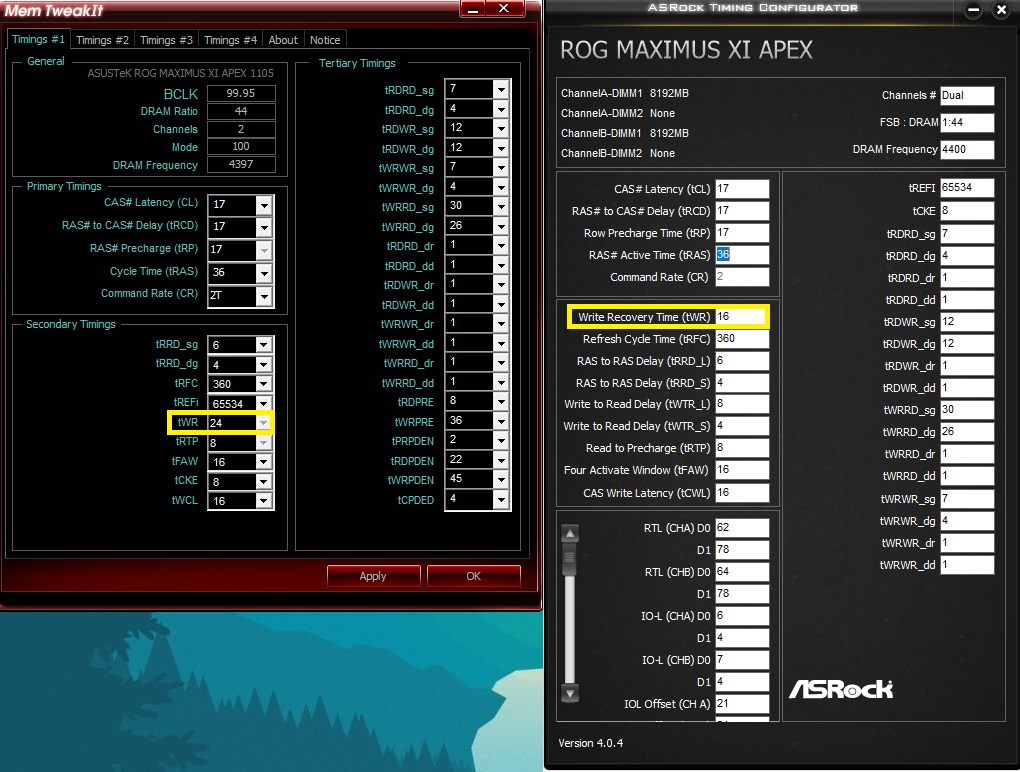Click the IOL Offset (CH A) field
The width and height of the screenshot is (1020, 772).
(x=742, y=704)
